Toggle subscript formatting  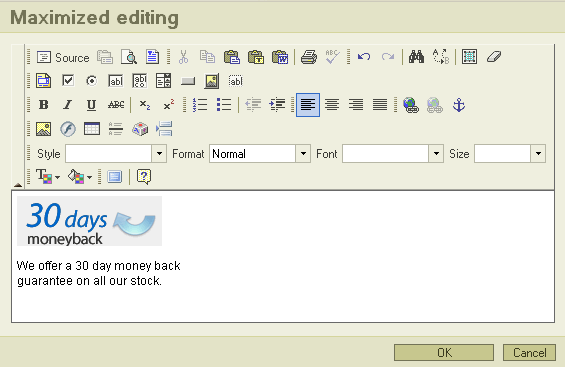click(x=144, y=105)
